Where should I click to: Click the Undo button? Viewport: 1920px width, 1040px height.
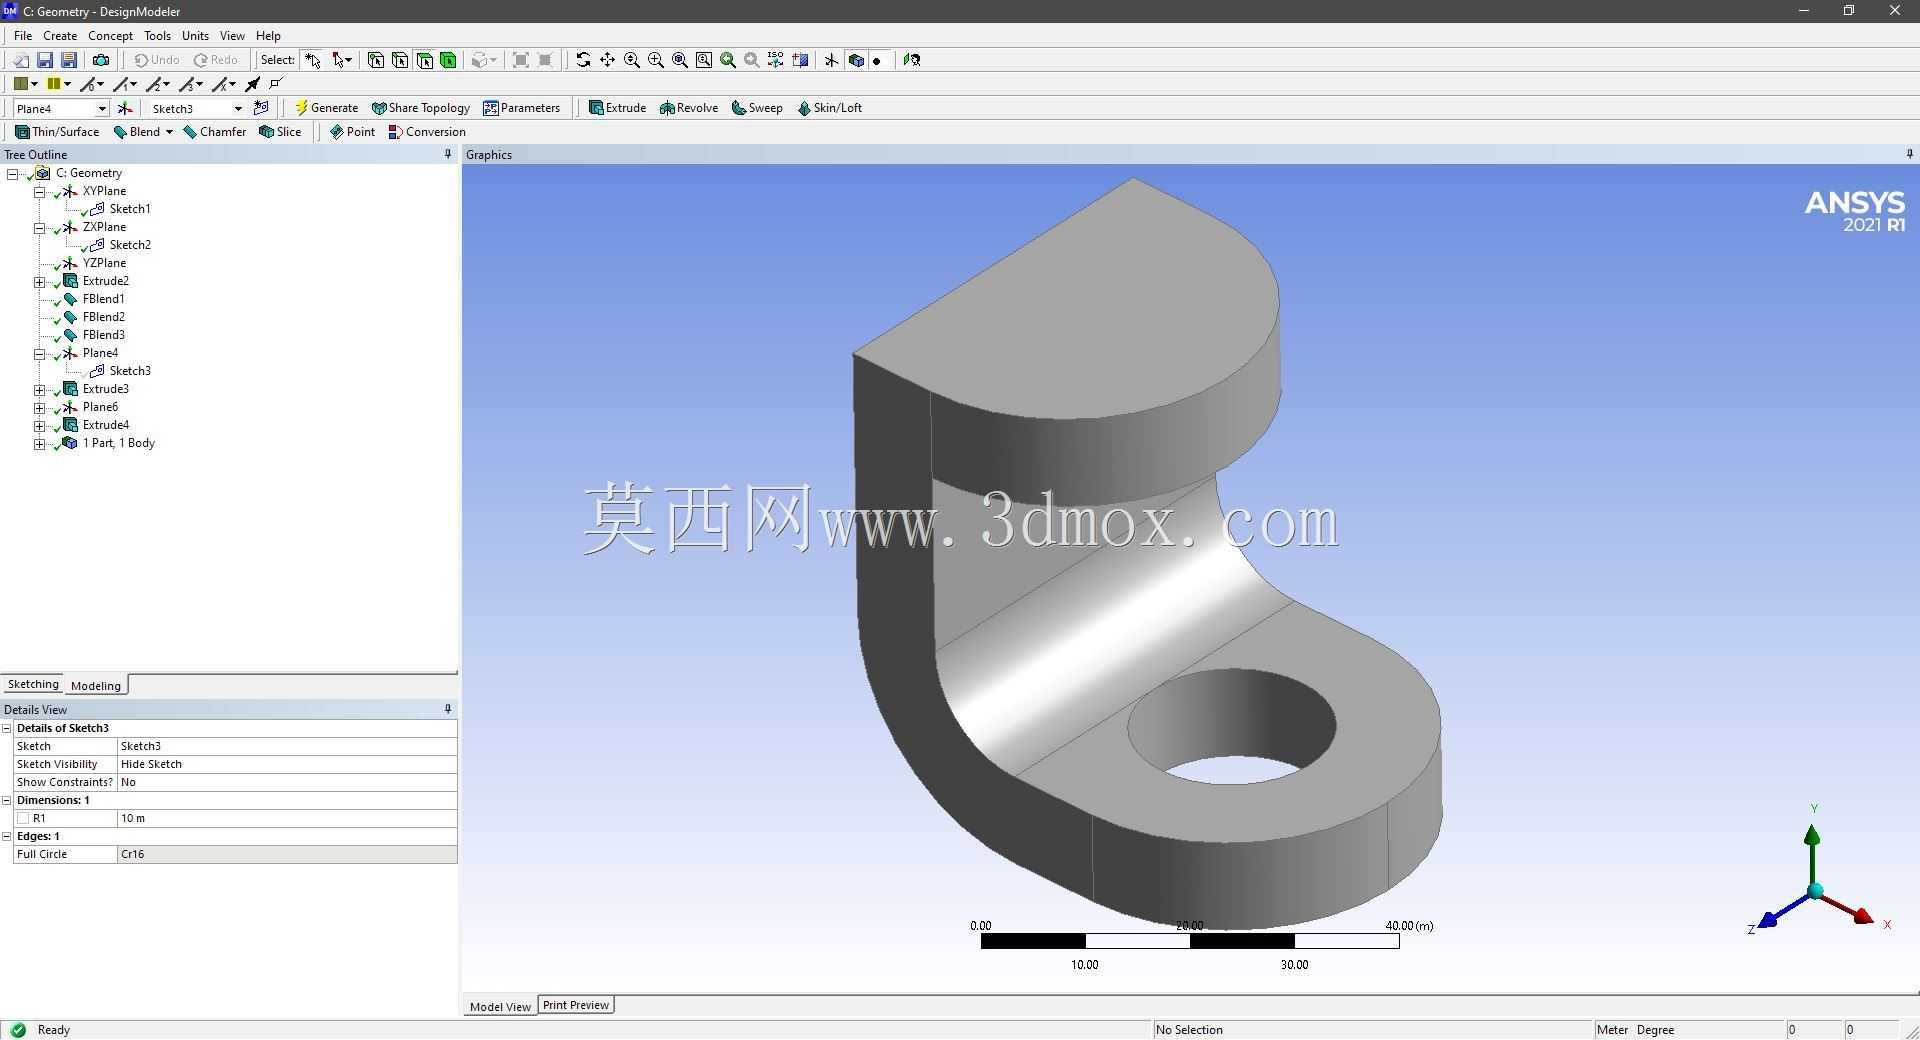tap(157, 60)
